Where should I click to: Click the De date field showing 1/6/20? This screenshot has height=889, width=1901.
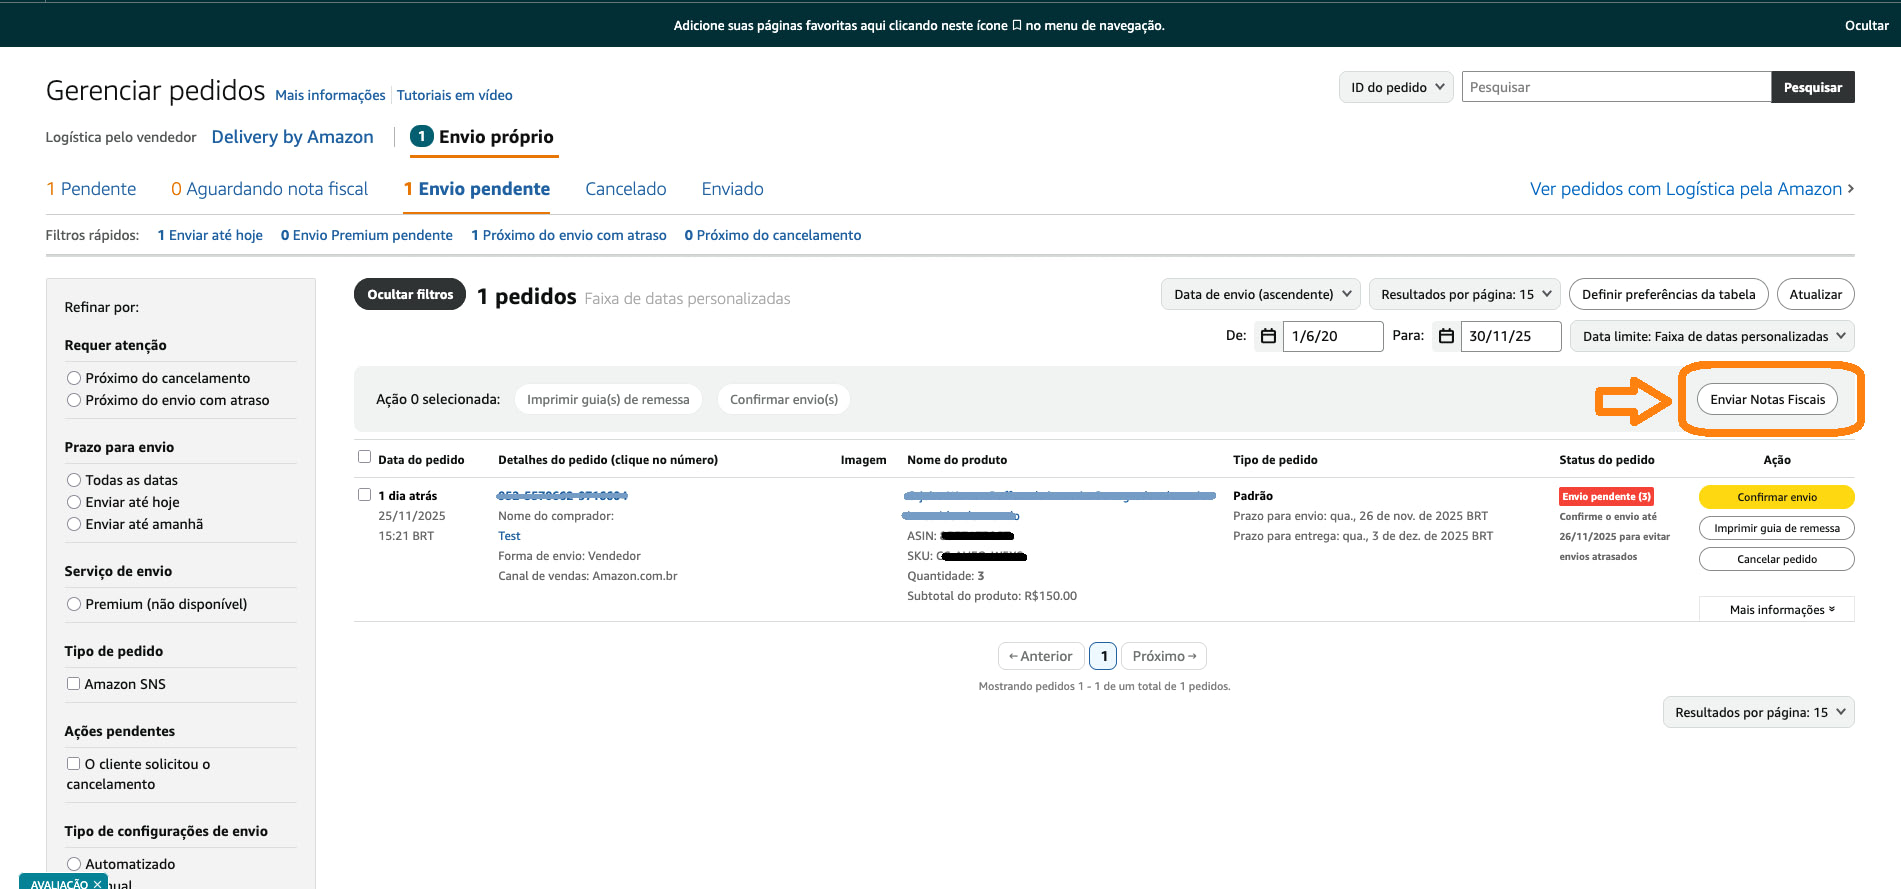pos(1333,336)
